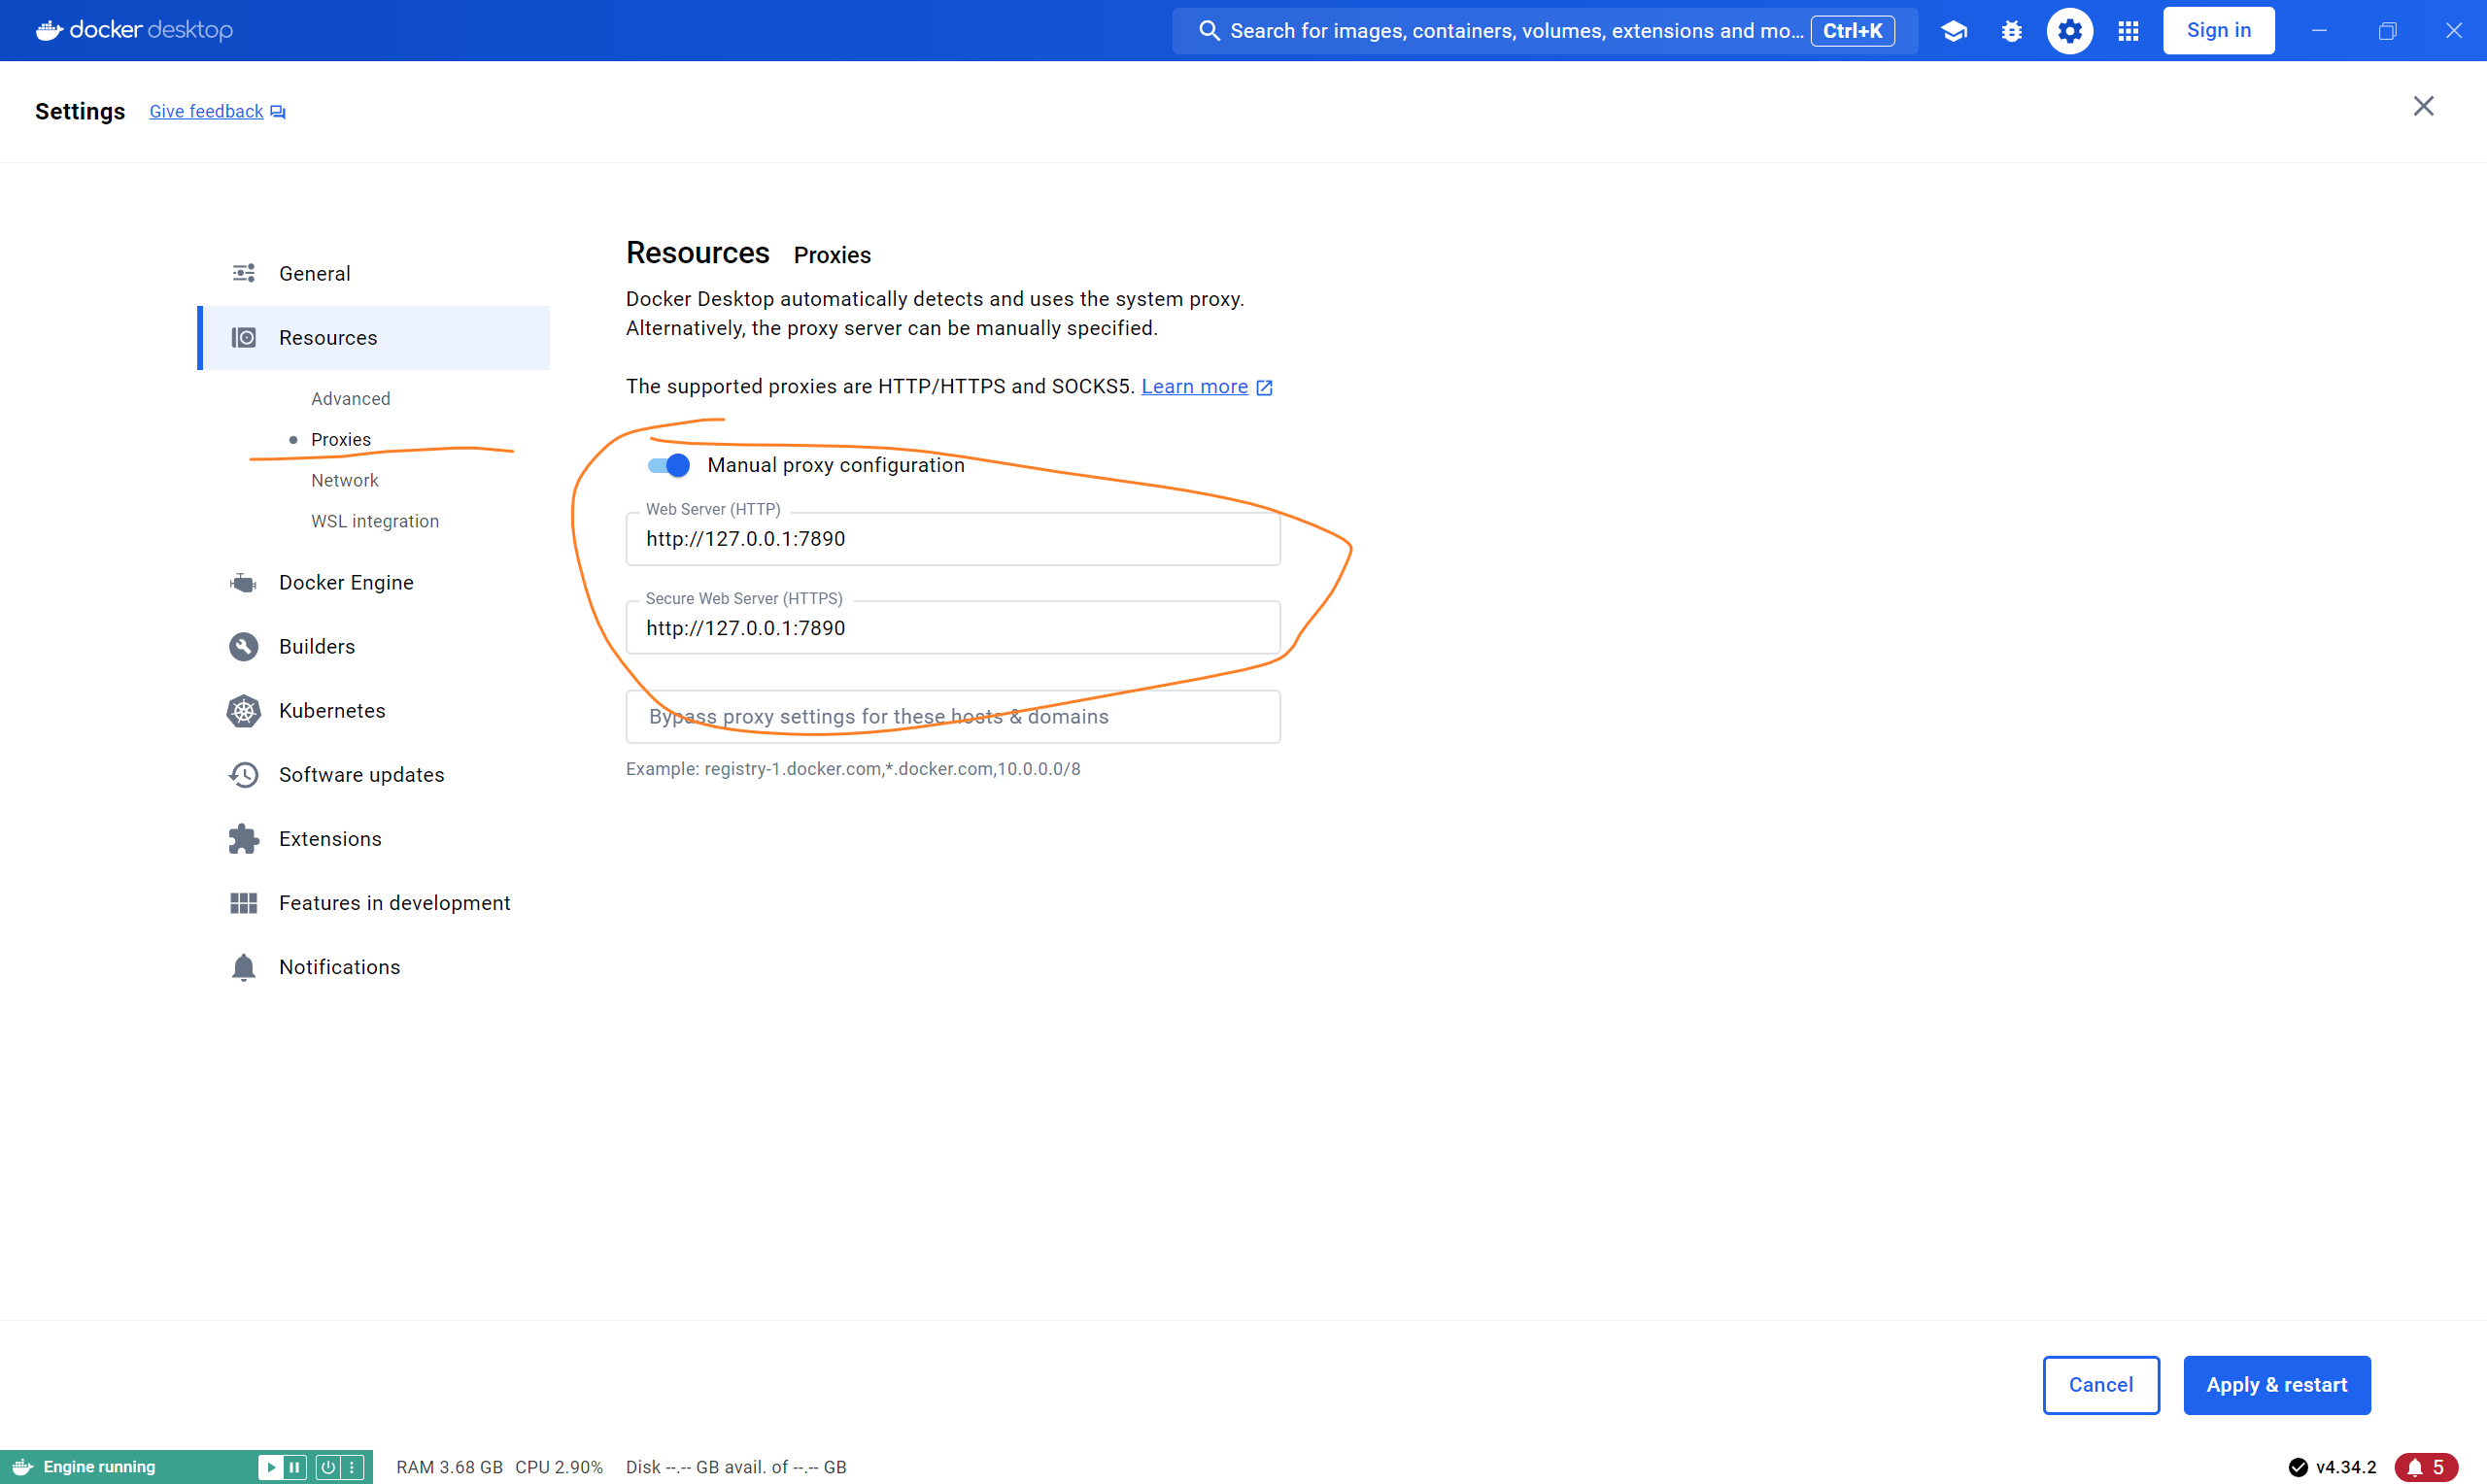Close the Settings panel with X
The width and height of the screenshot is (2487, 1484).
[x=2422, y=106]
